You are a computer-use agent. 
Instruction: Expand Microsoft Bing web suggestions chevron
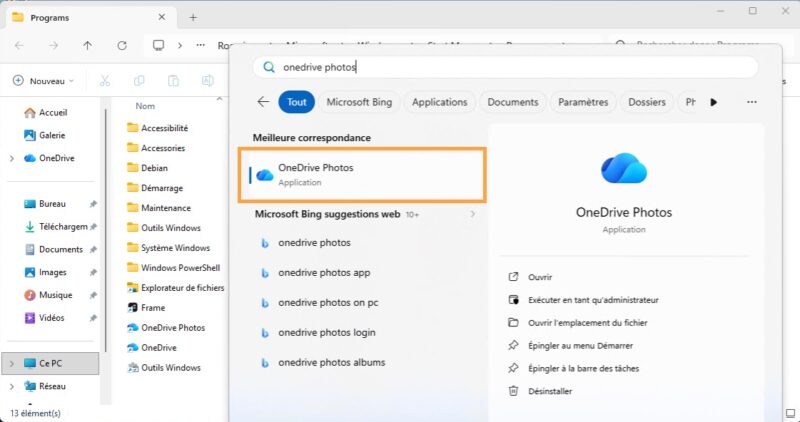pos(473,214)
